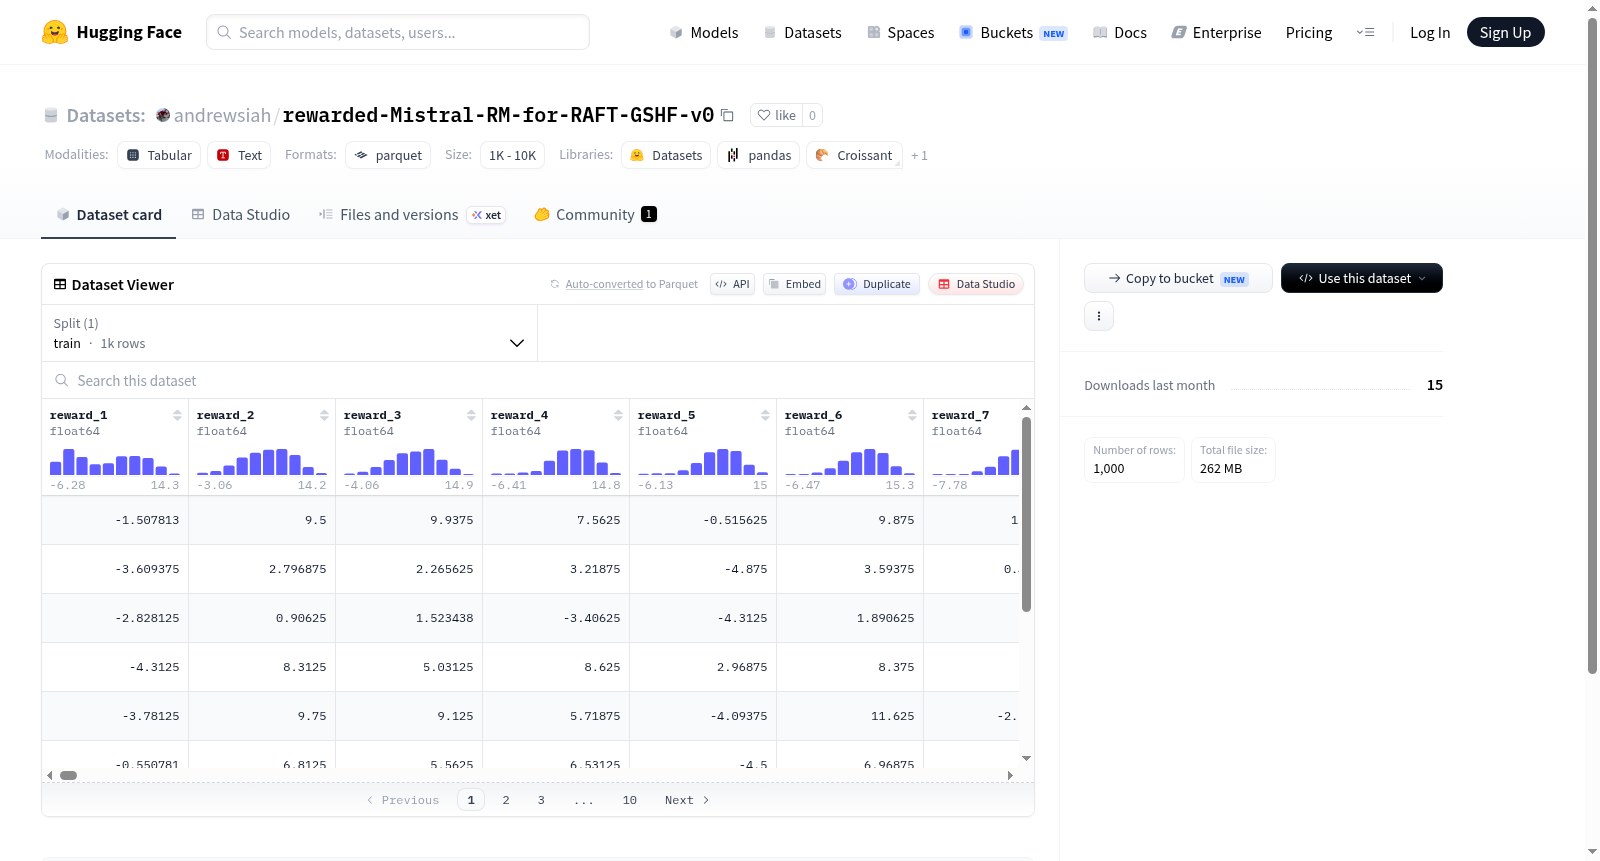Click the page vertical scrollbar
Screen dimensions: 1600x861
tap(1592, 346)
